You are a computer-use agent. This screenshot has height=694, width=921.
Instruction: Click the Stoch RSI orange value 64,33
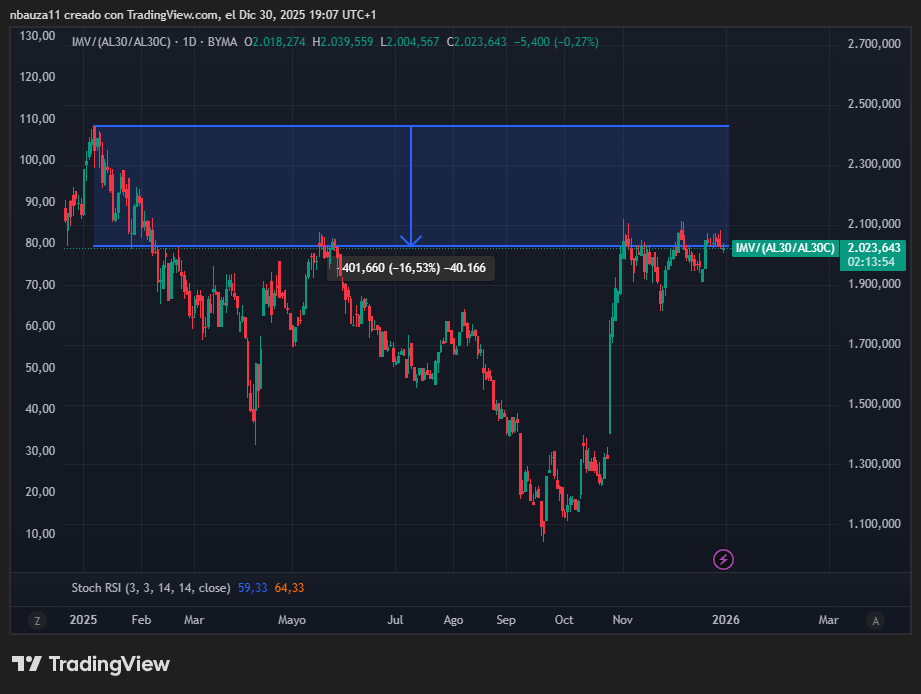tap(289, 588)
